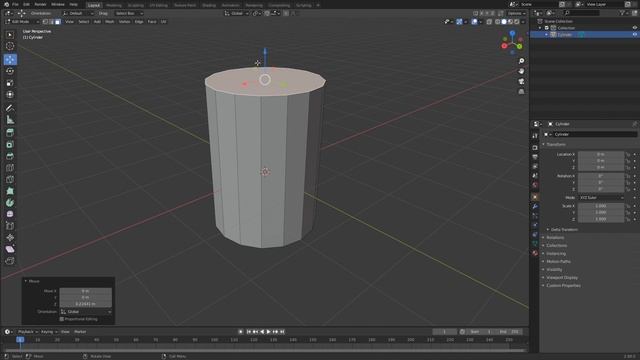Toggle visibility eye of Cylinder object
This screenshot has height=360, width=640.
pyautogui.click(x=635, y=35)
